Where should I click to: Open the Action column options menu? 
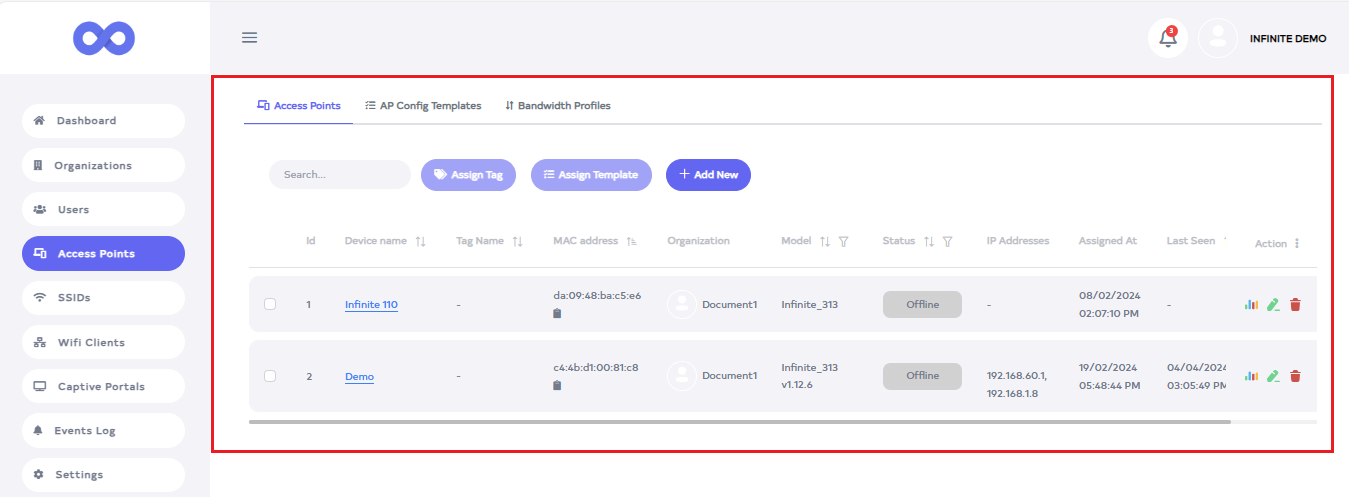(1297, 244)
